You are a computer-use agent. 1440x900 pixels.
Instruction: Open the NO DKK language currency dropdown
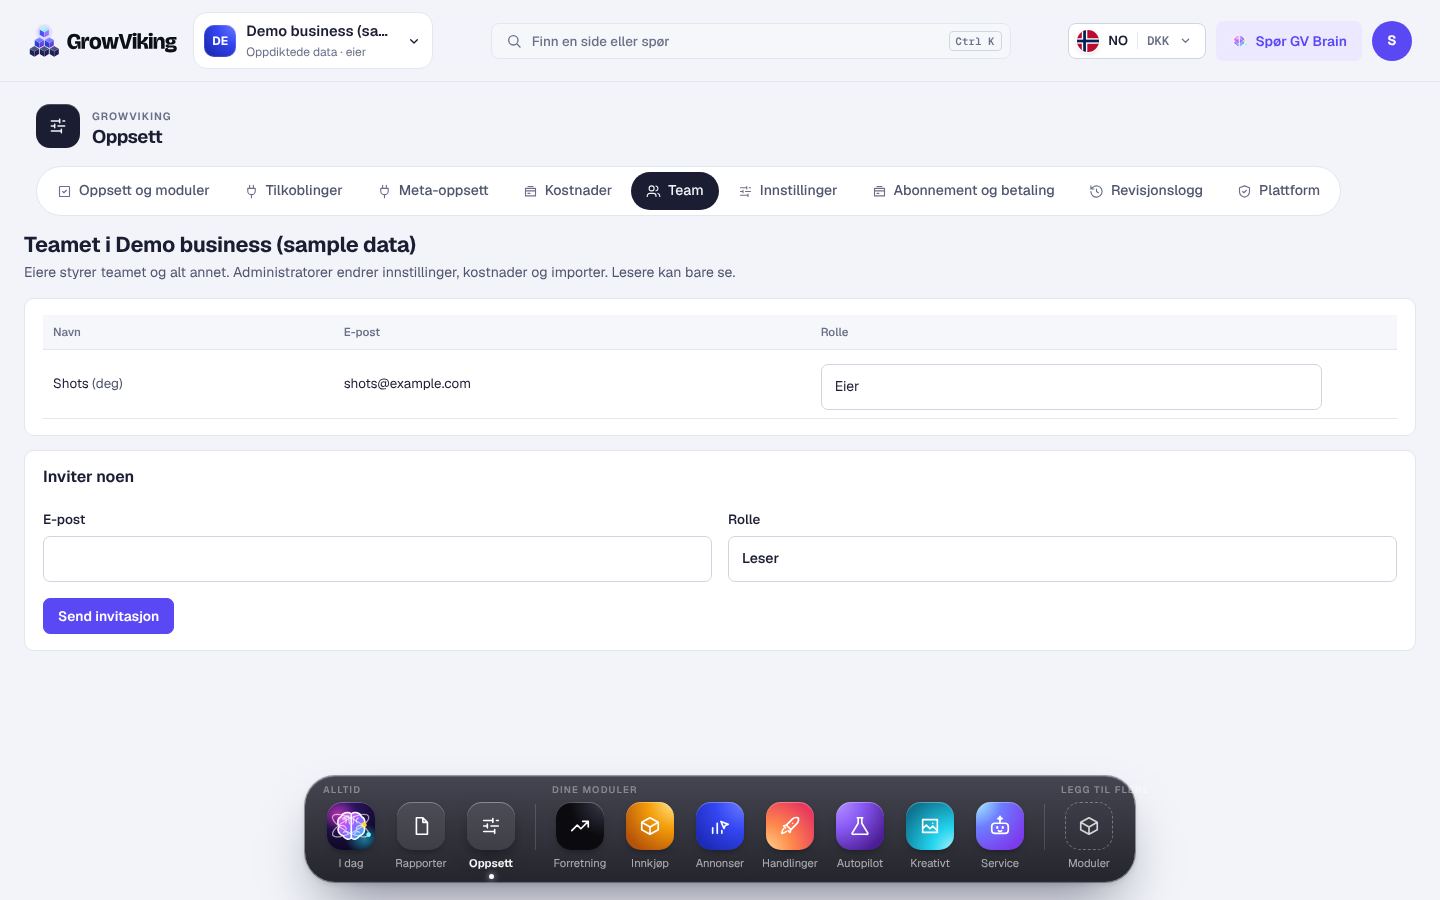(1137, 41)
